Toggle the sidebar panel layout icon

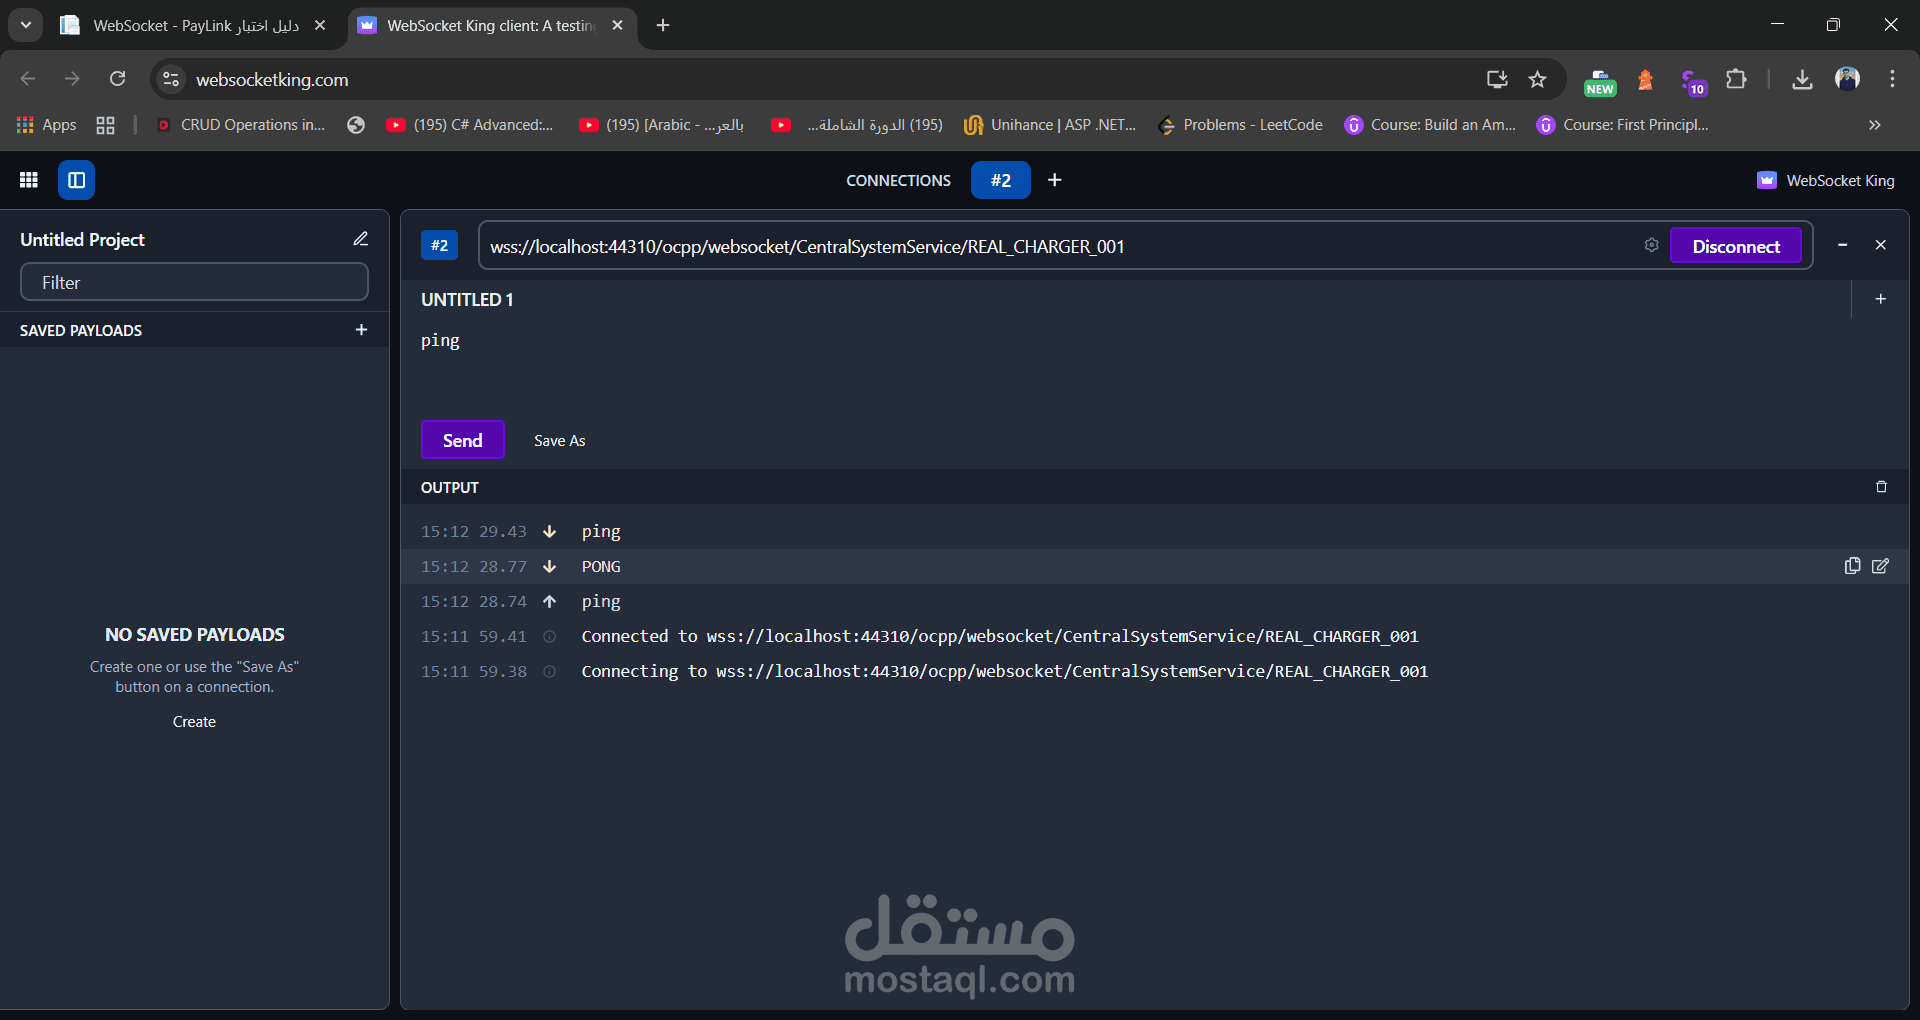pyautogui.click(x=76, y=180)
